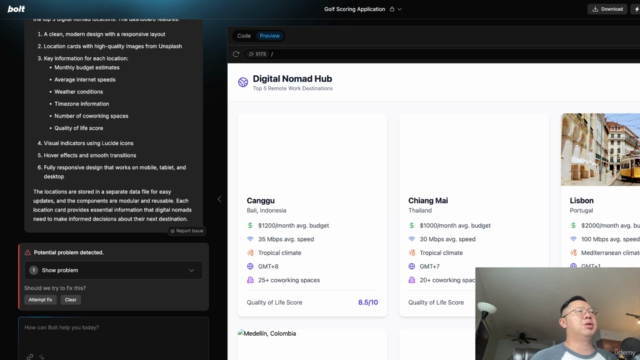The image size is (640, 360).
Task: Click the Bolt logo
Action: 16,9
